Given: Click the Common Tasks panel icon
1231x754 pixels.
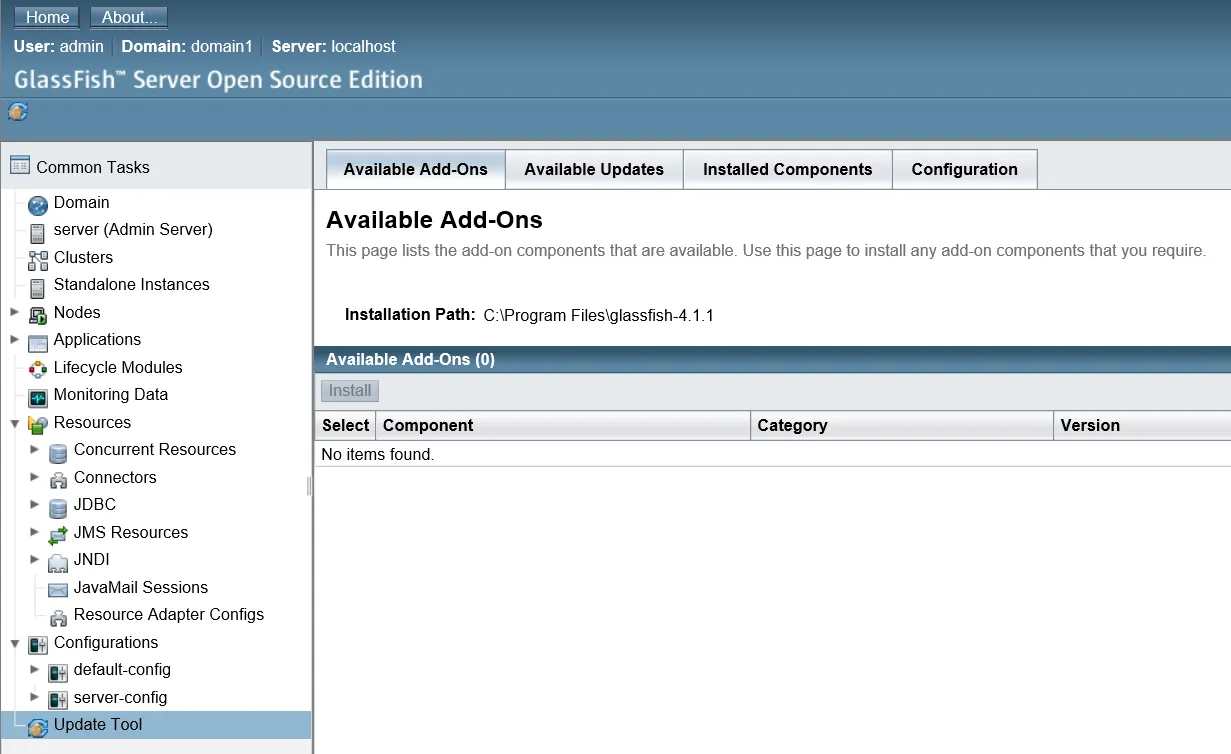Looking at the screenshot, I should click(20, 166).
